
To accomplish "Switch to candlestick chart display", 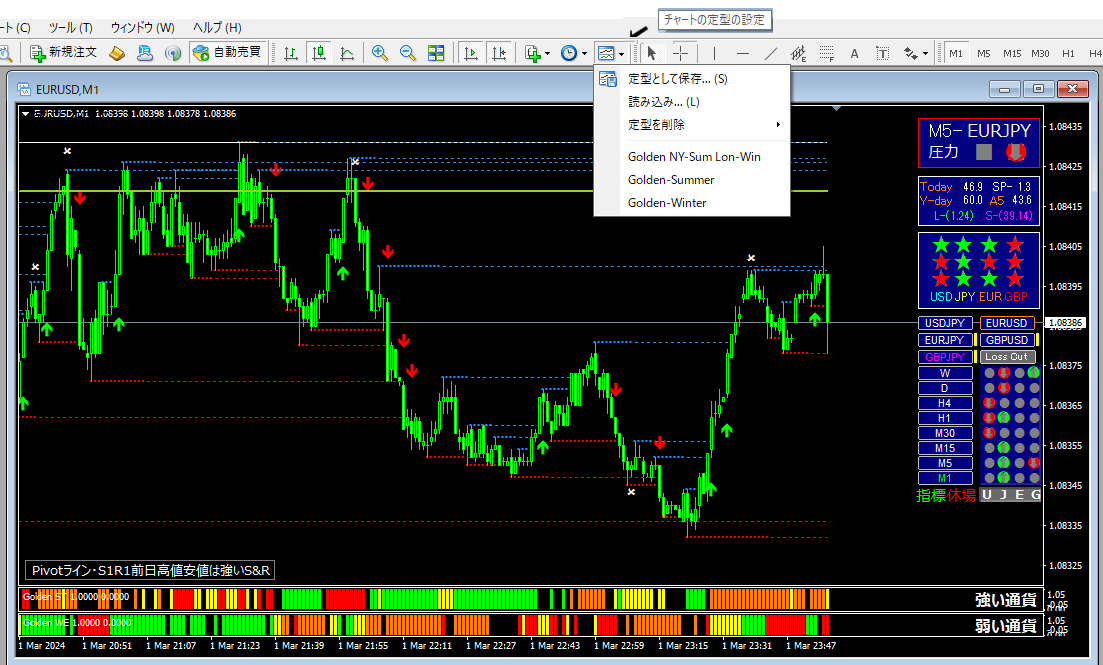I will pyautogui.click(x=319, y=53).
